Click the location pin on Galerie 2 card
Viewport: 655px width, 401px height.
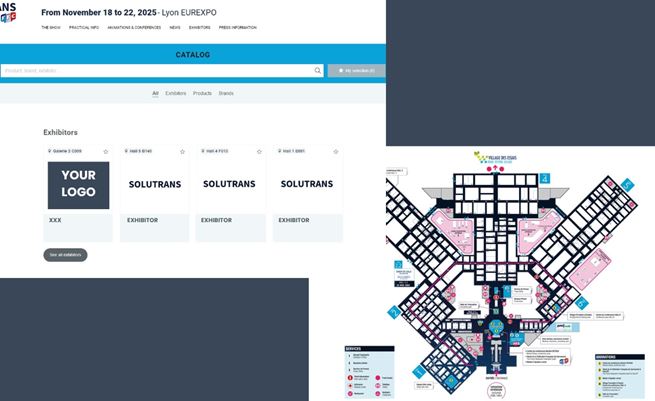click(x=50, y=151)
